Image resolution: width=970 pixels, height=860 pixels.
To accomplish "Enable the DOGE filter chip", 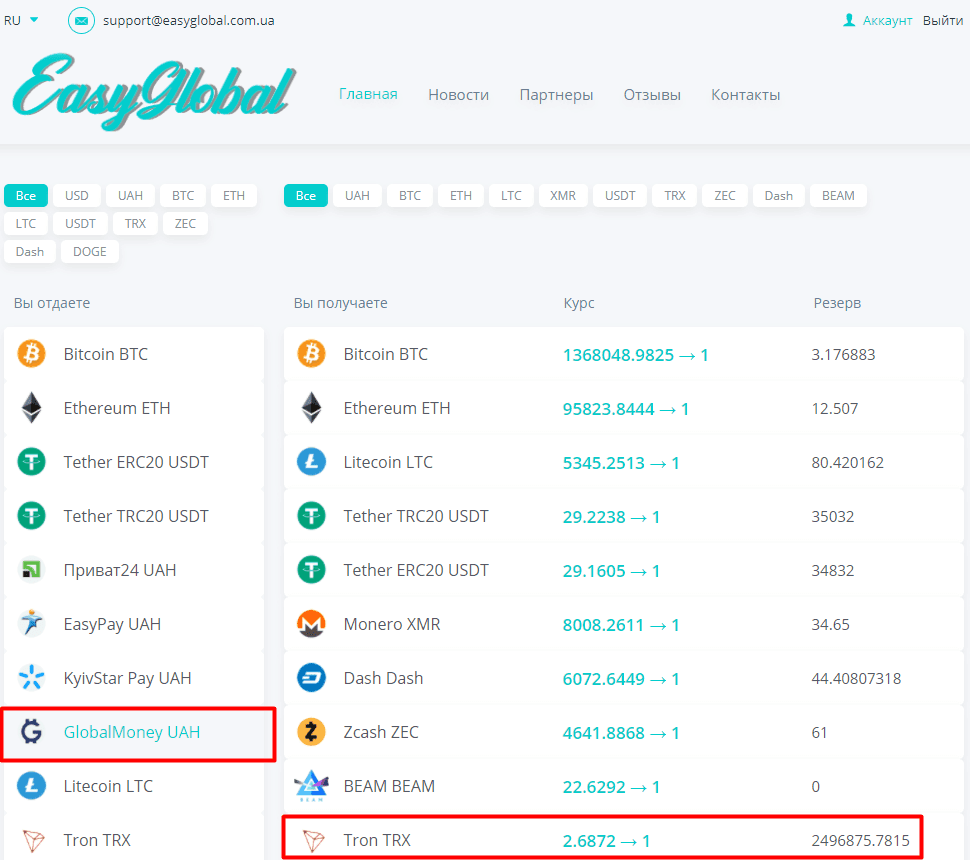I will click(x=89, y=251).
